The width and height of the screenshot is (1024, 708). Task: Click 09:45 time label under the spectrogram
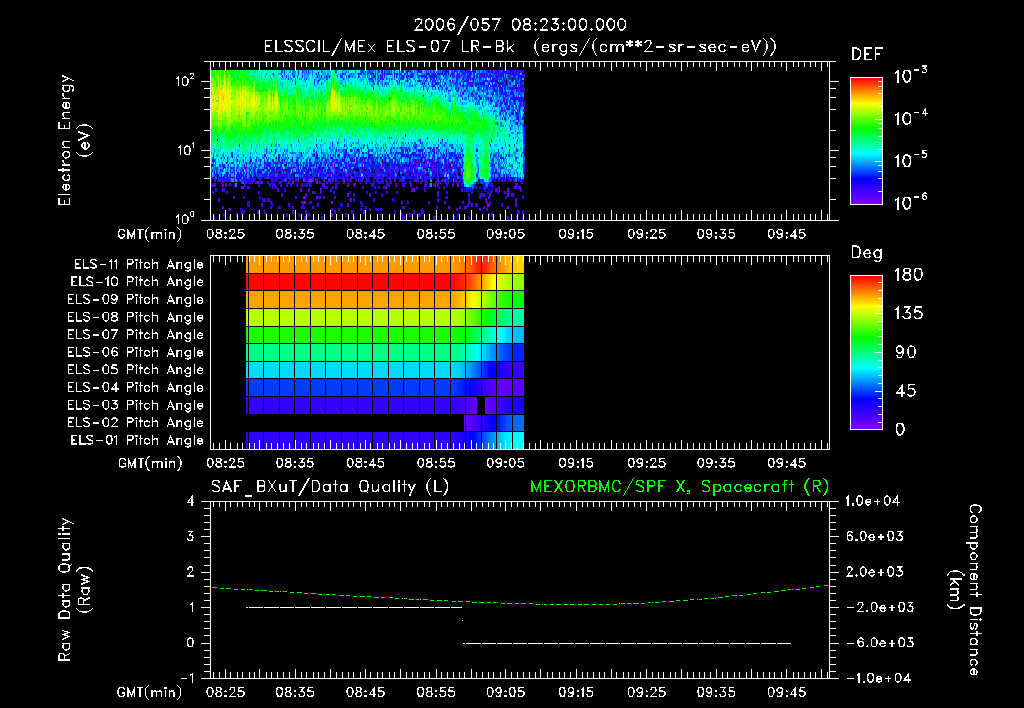pyautogui.click(x=786, y=234)
